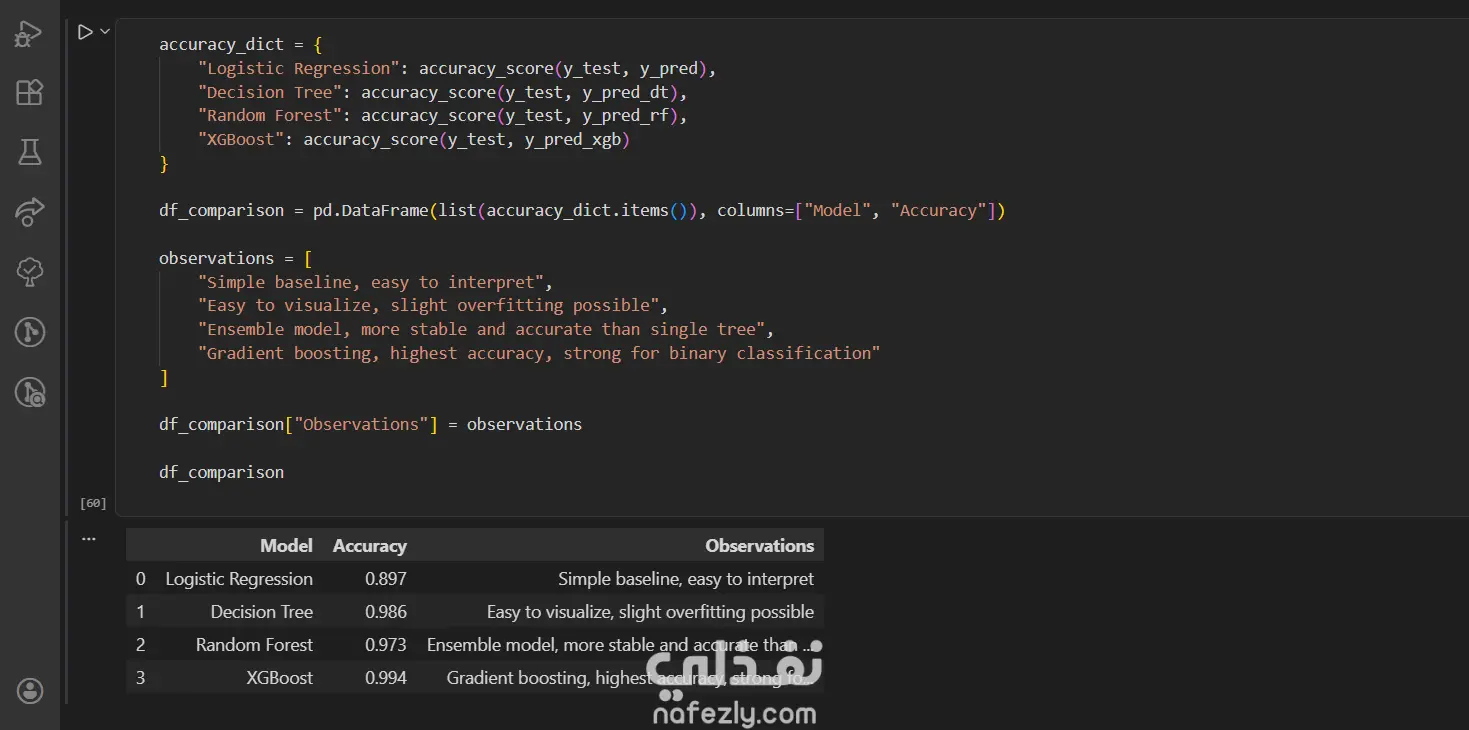Open the Testing flask view

[x=30, y=152]
